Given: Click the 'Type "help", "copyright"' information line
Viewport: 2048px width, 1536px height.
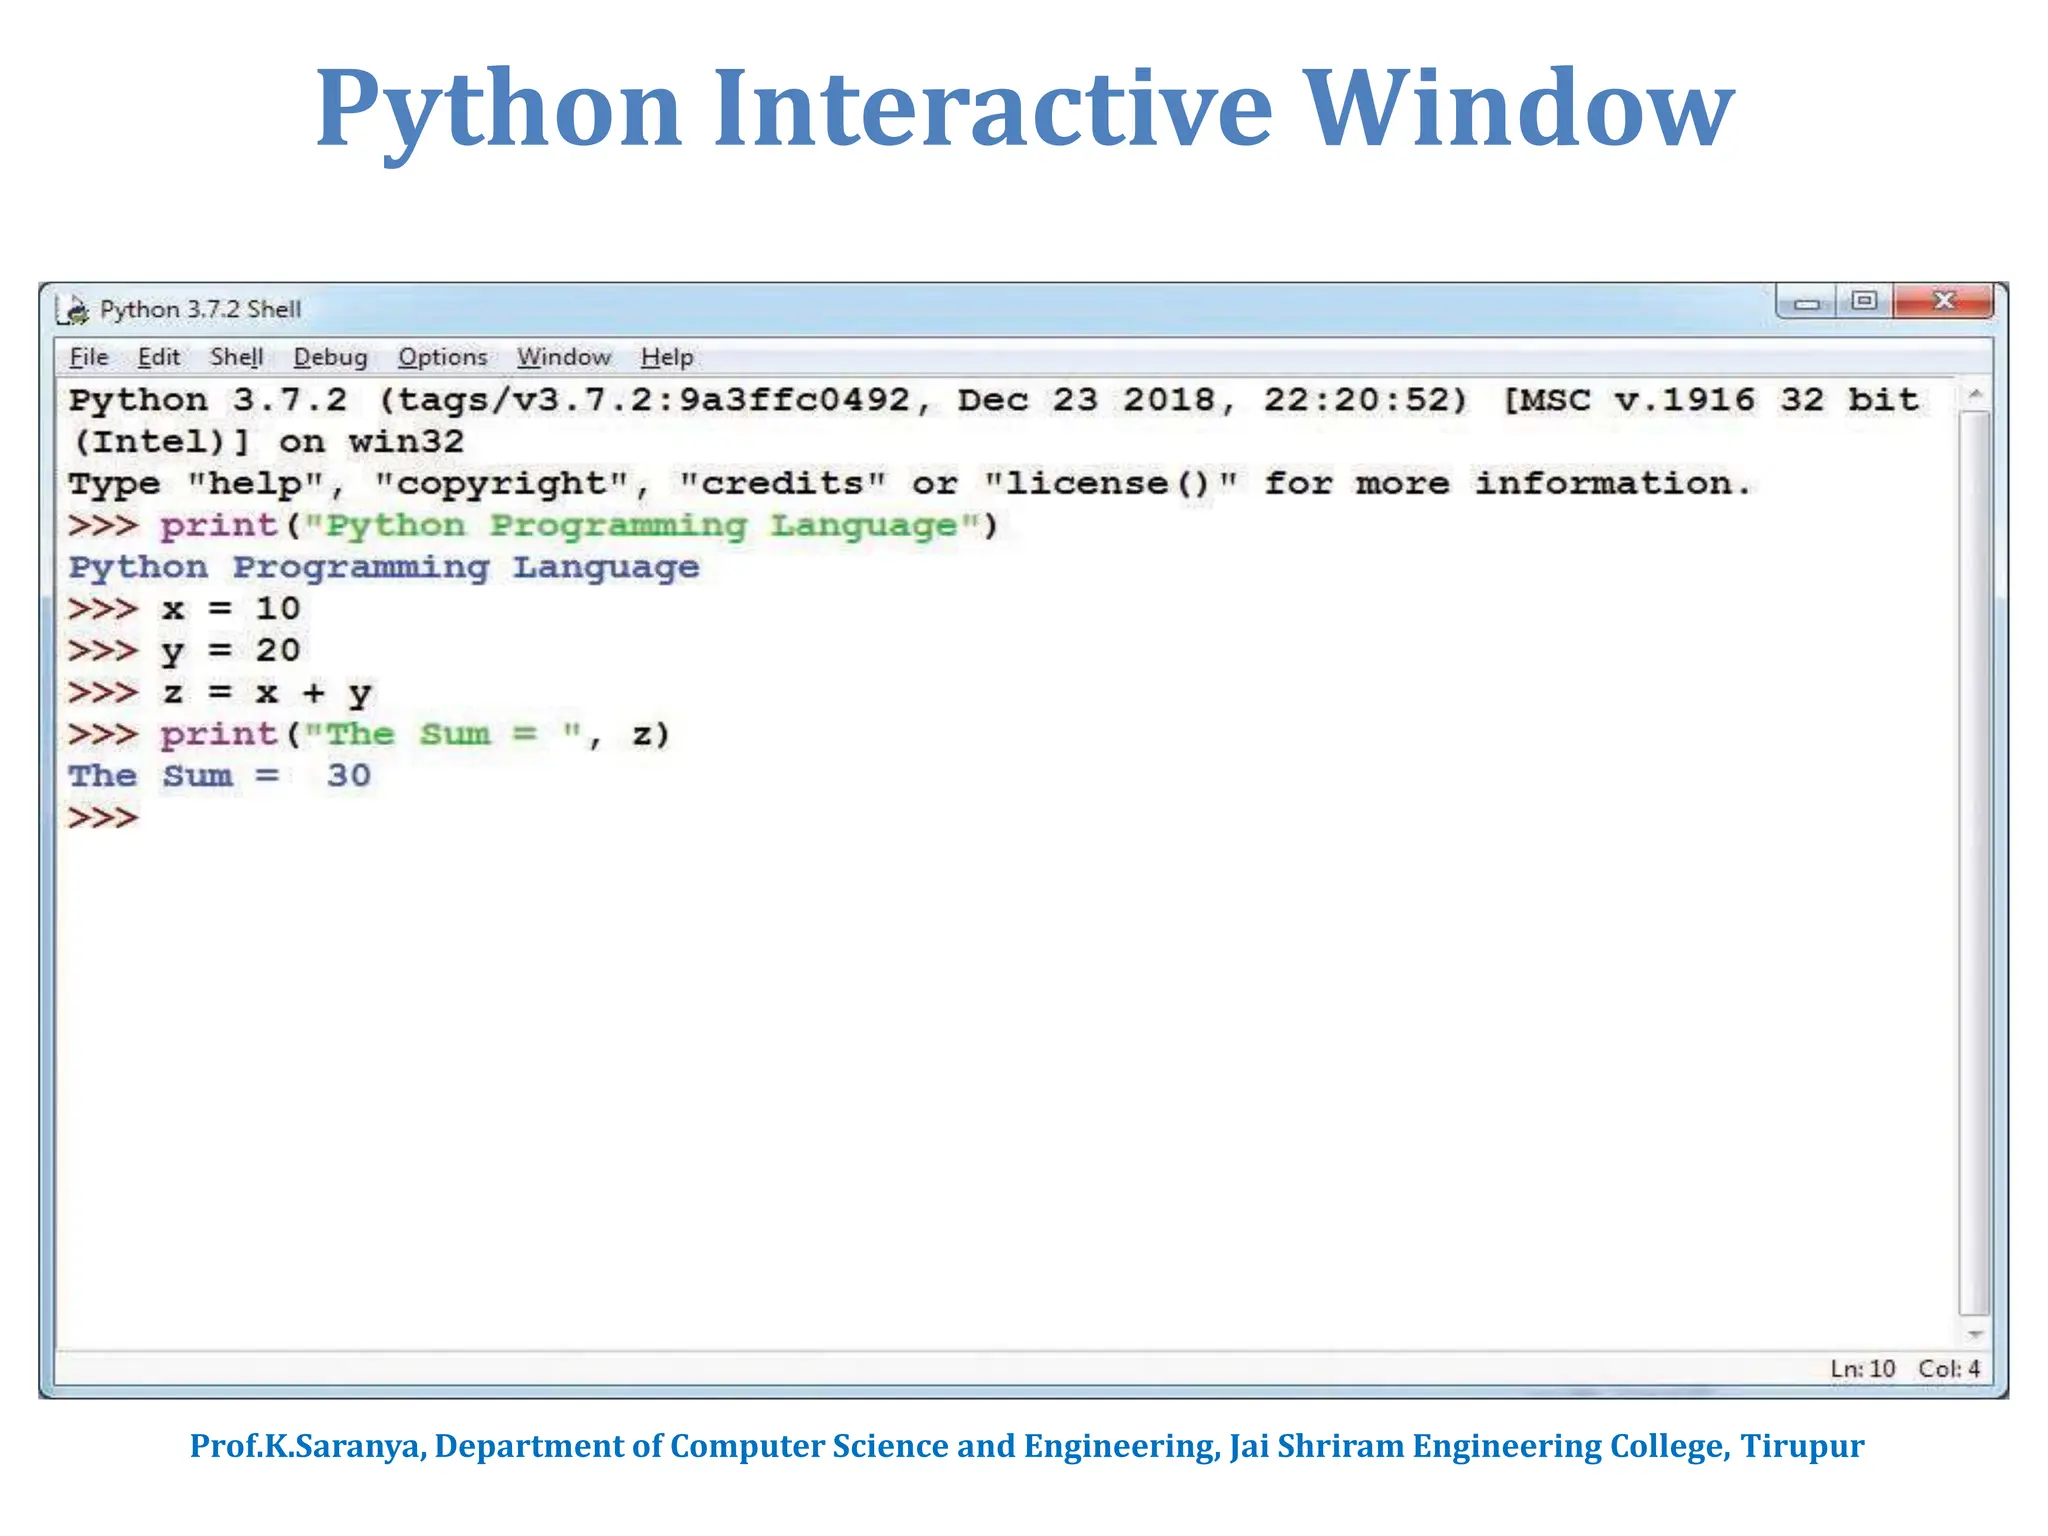Looking at the screenshot, I should coord(910,484).
